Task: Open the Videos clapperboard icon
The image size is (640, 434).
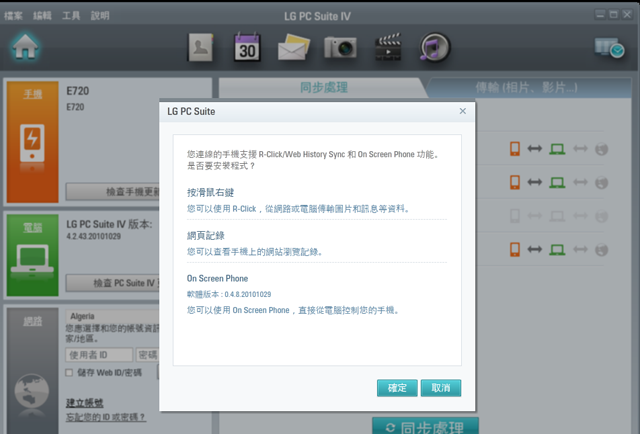Action: (388, 47)
